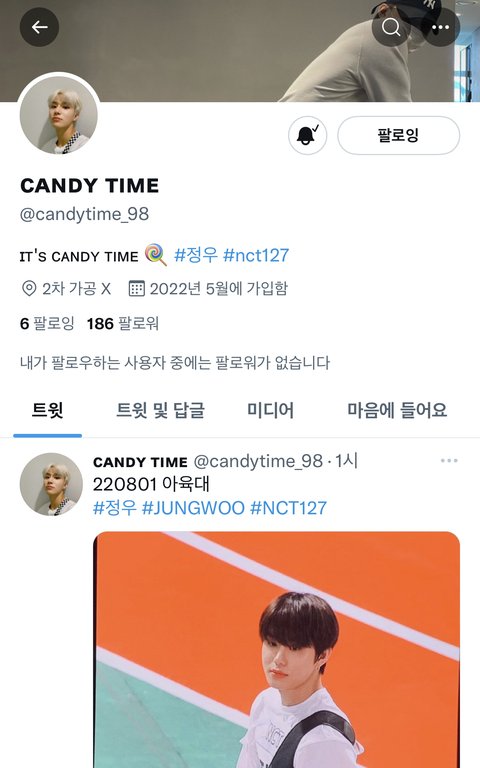Click the 팔로잉 button
Viewport: 480px width, 768px height.
398,135
